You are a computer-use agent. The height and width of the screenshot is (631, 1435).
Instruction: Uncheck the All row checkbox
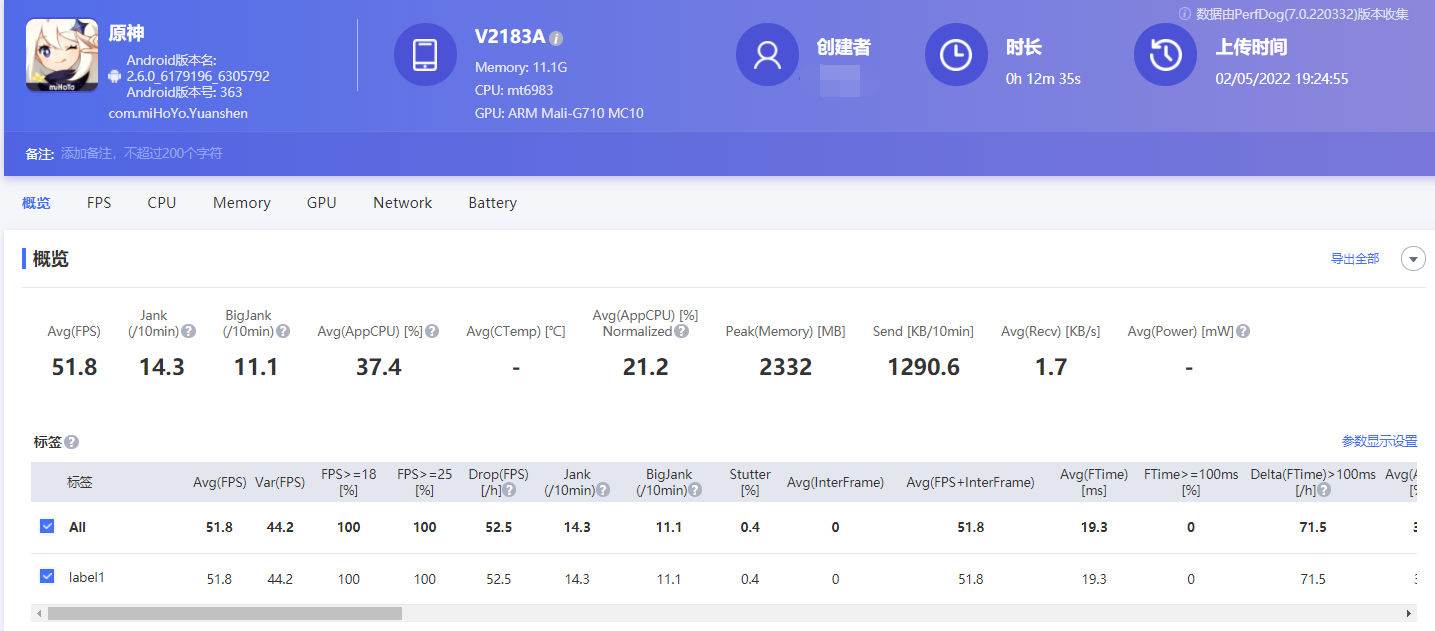pyautogui.click(x=47, y=526)
